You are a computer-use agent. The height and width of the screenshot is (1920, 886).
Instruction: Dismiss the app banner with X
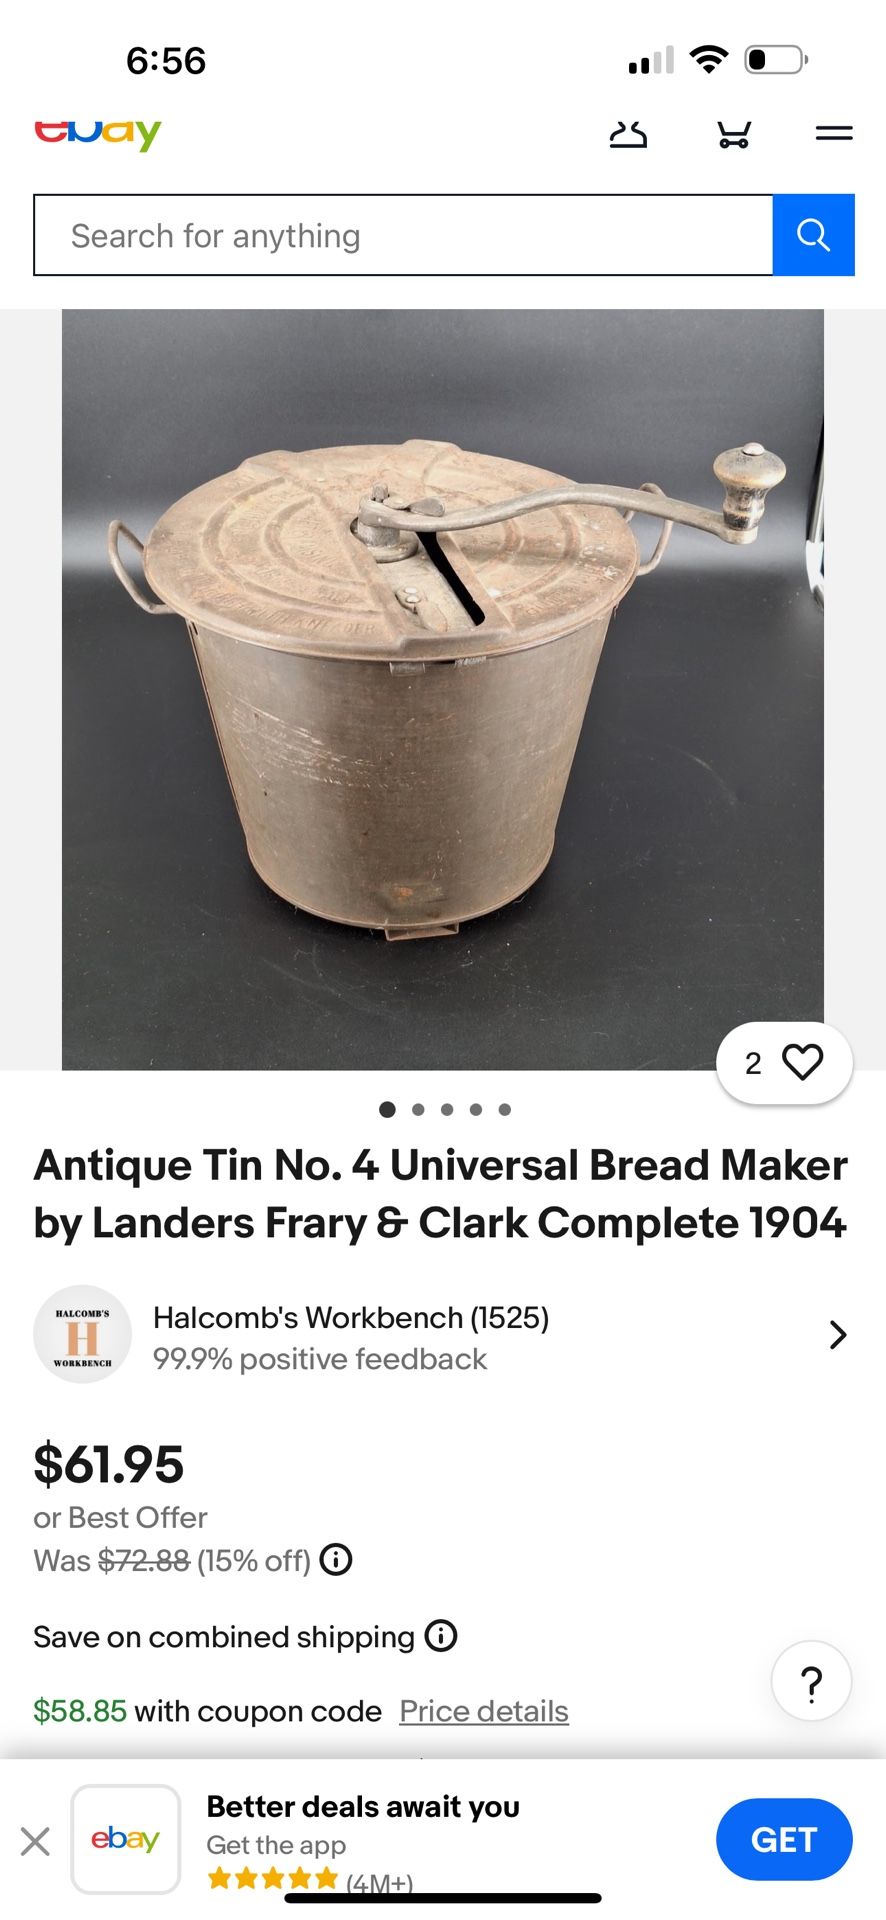tap(35, 1841)
